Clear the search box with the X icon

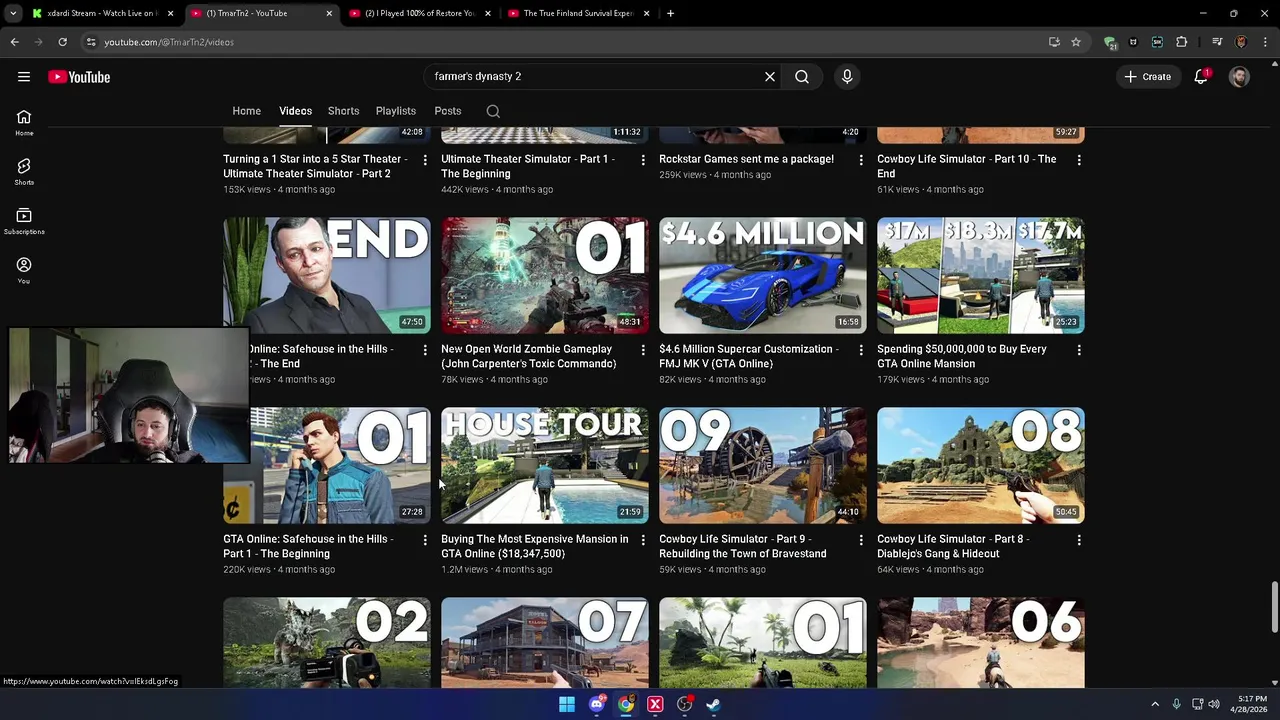click(x=770, y=77)
